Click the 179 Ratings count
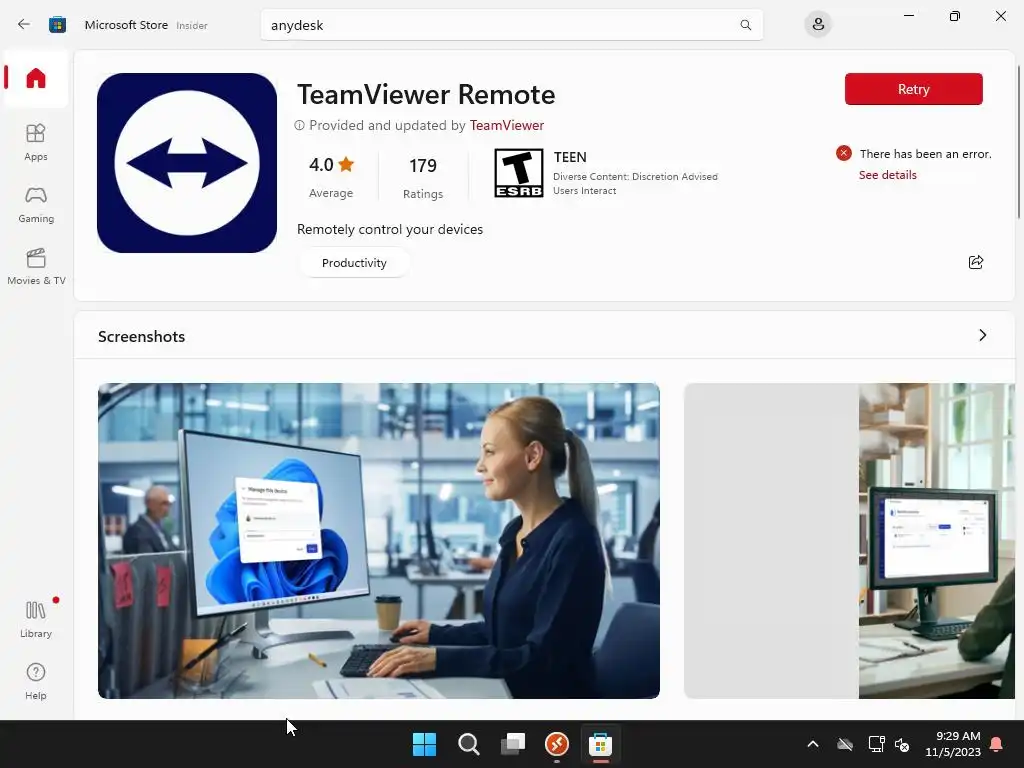Viewport: 1024px width, 768px height. pos(423,178)
